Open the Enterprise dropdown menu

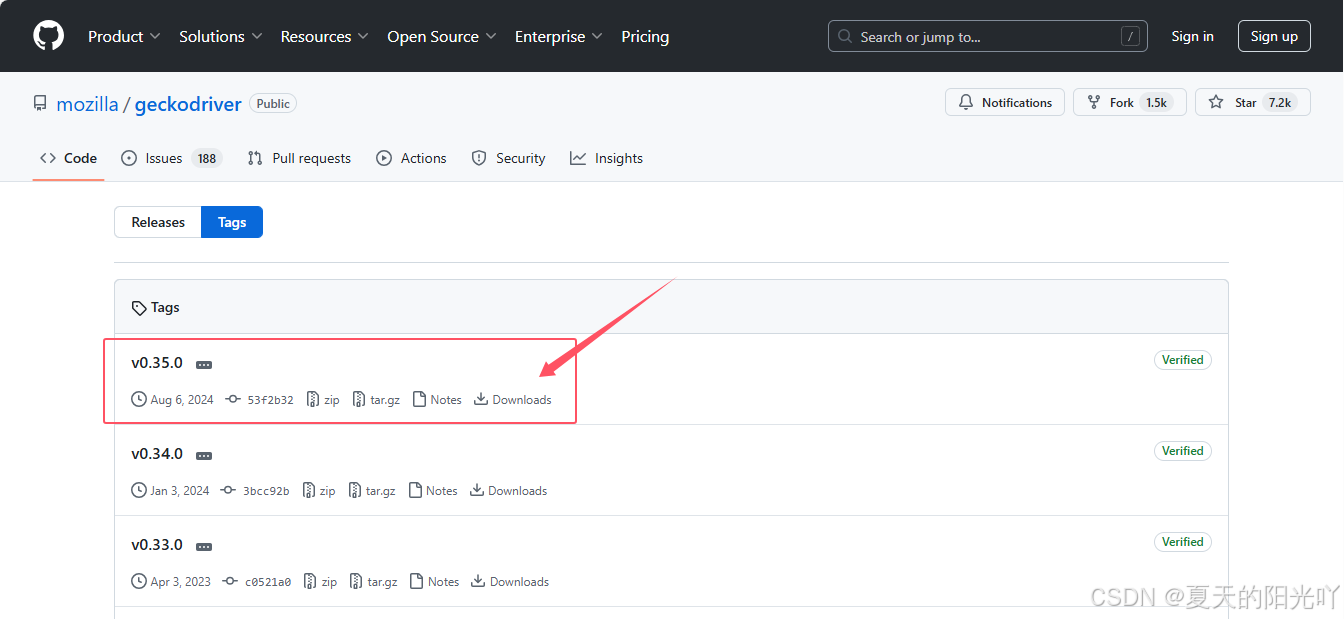pyautogui.click(x=558, y=36)
